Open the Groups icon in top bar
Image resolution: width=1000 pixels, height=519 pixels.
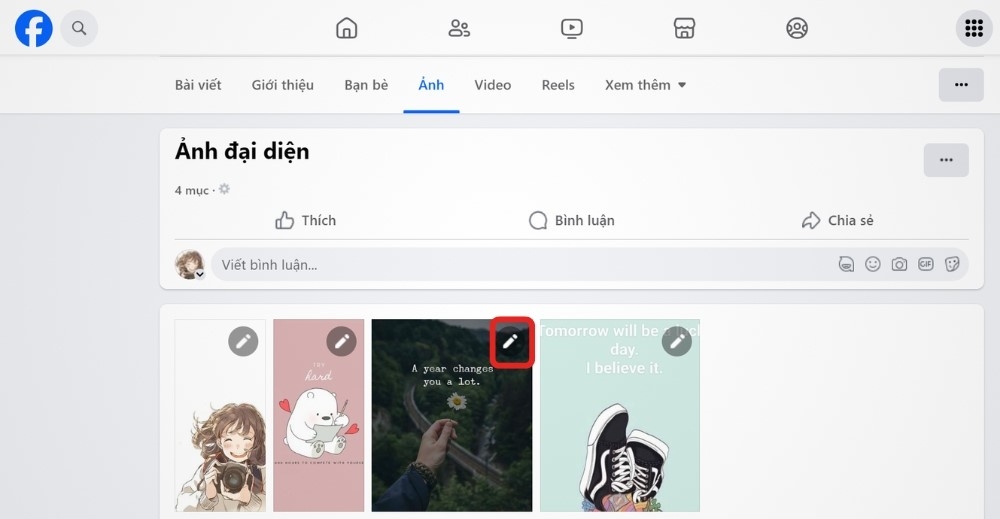(797, 28)
